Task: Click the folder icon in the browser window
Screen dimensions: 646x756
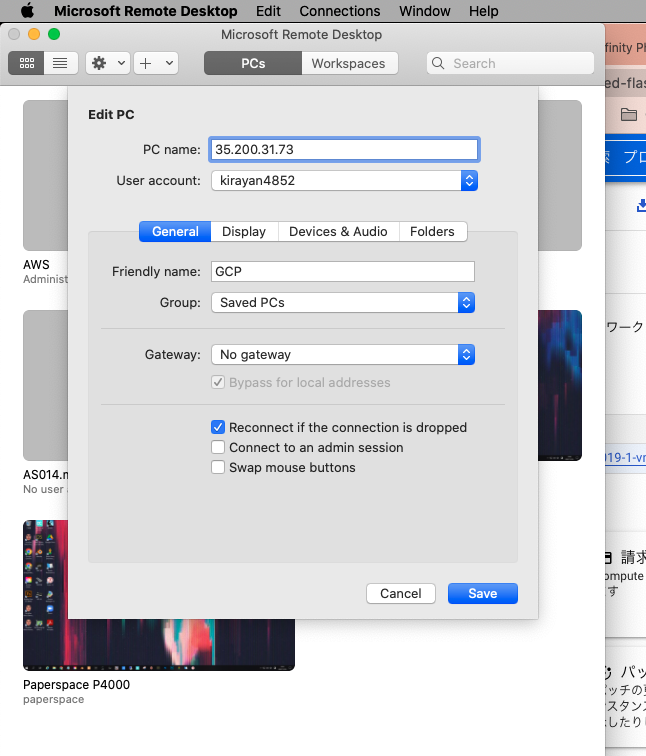Action: [629, 115]
